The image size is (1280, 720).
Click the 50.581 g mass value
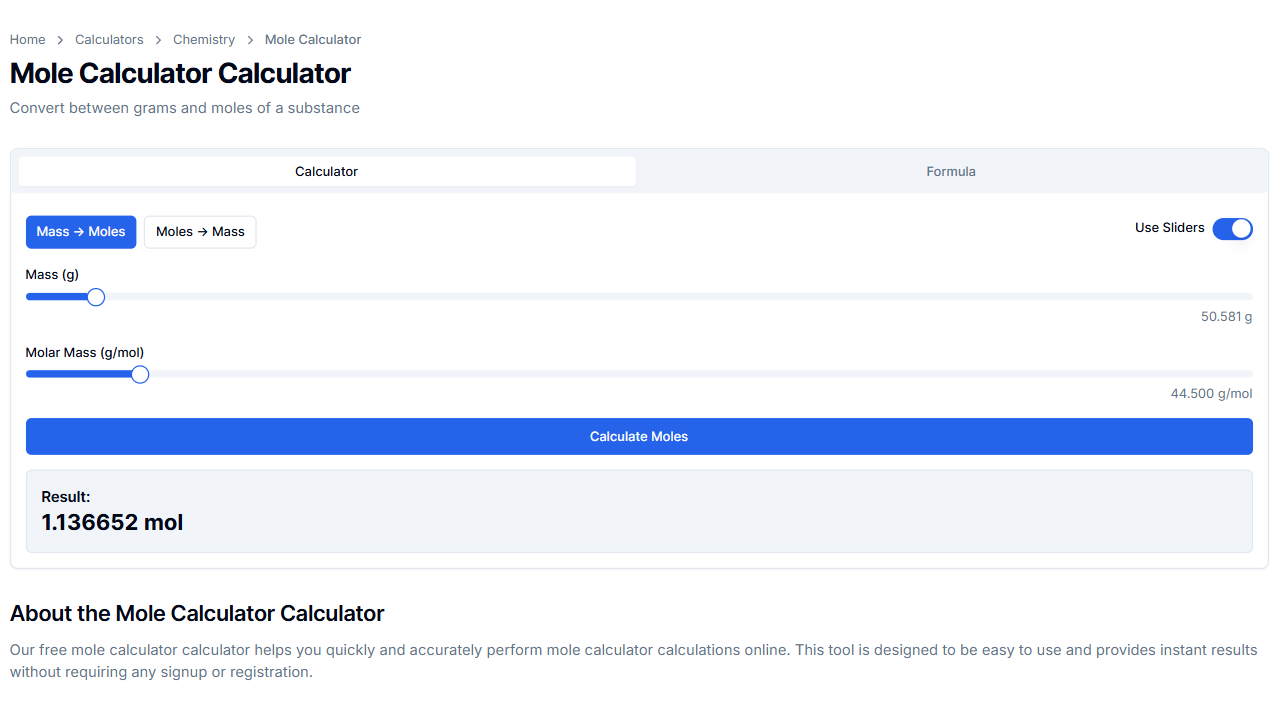coord(1226,316)
